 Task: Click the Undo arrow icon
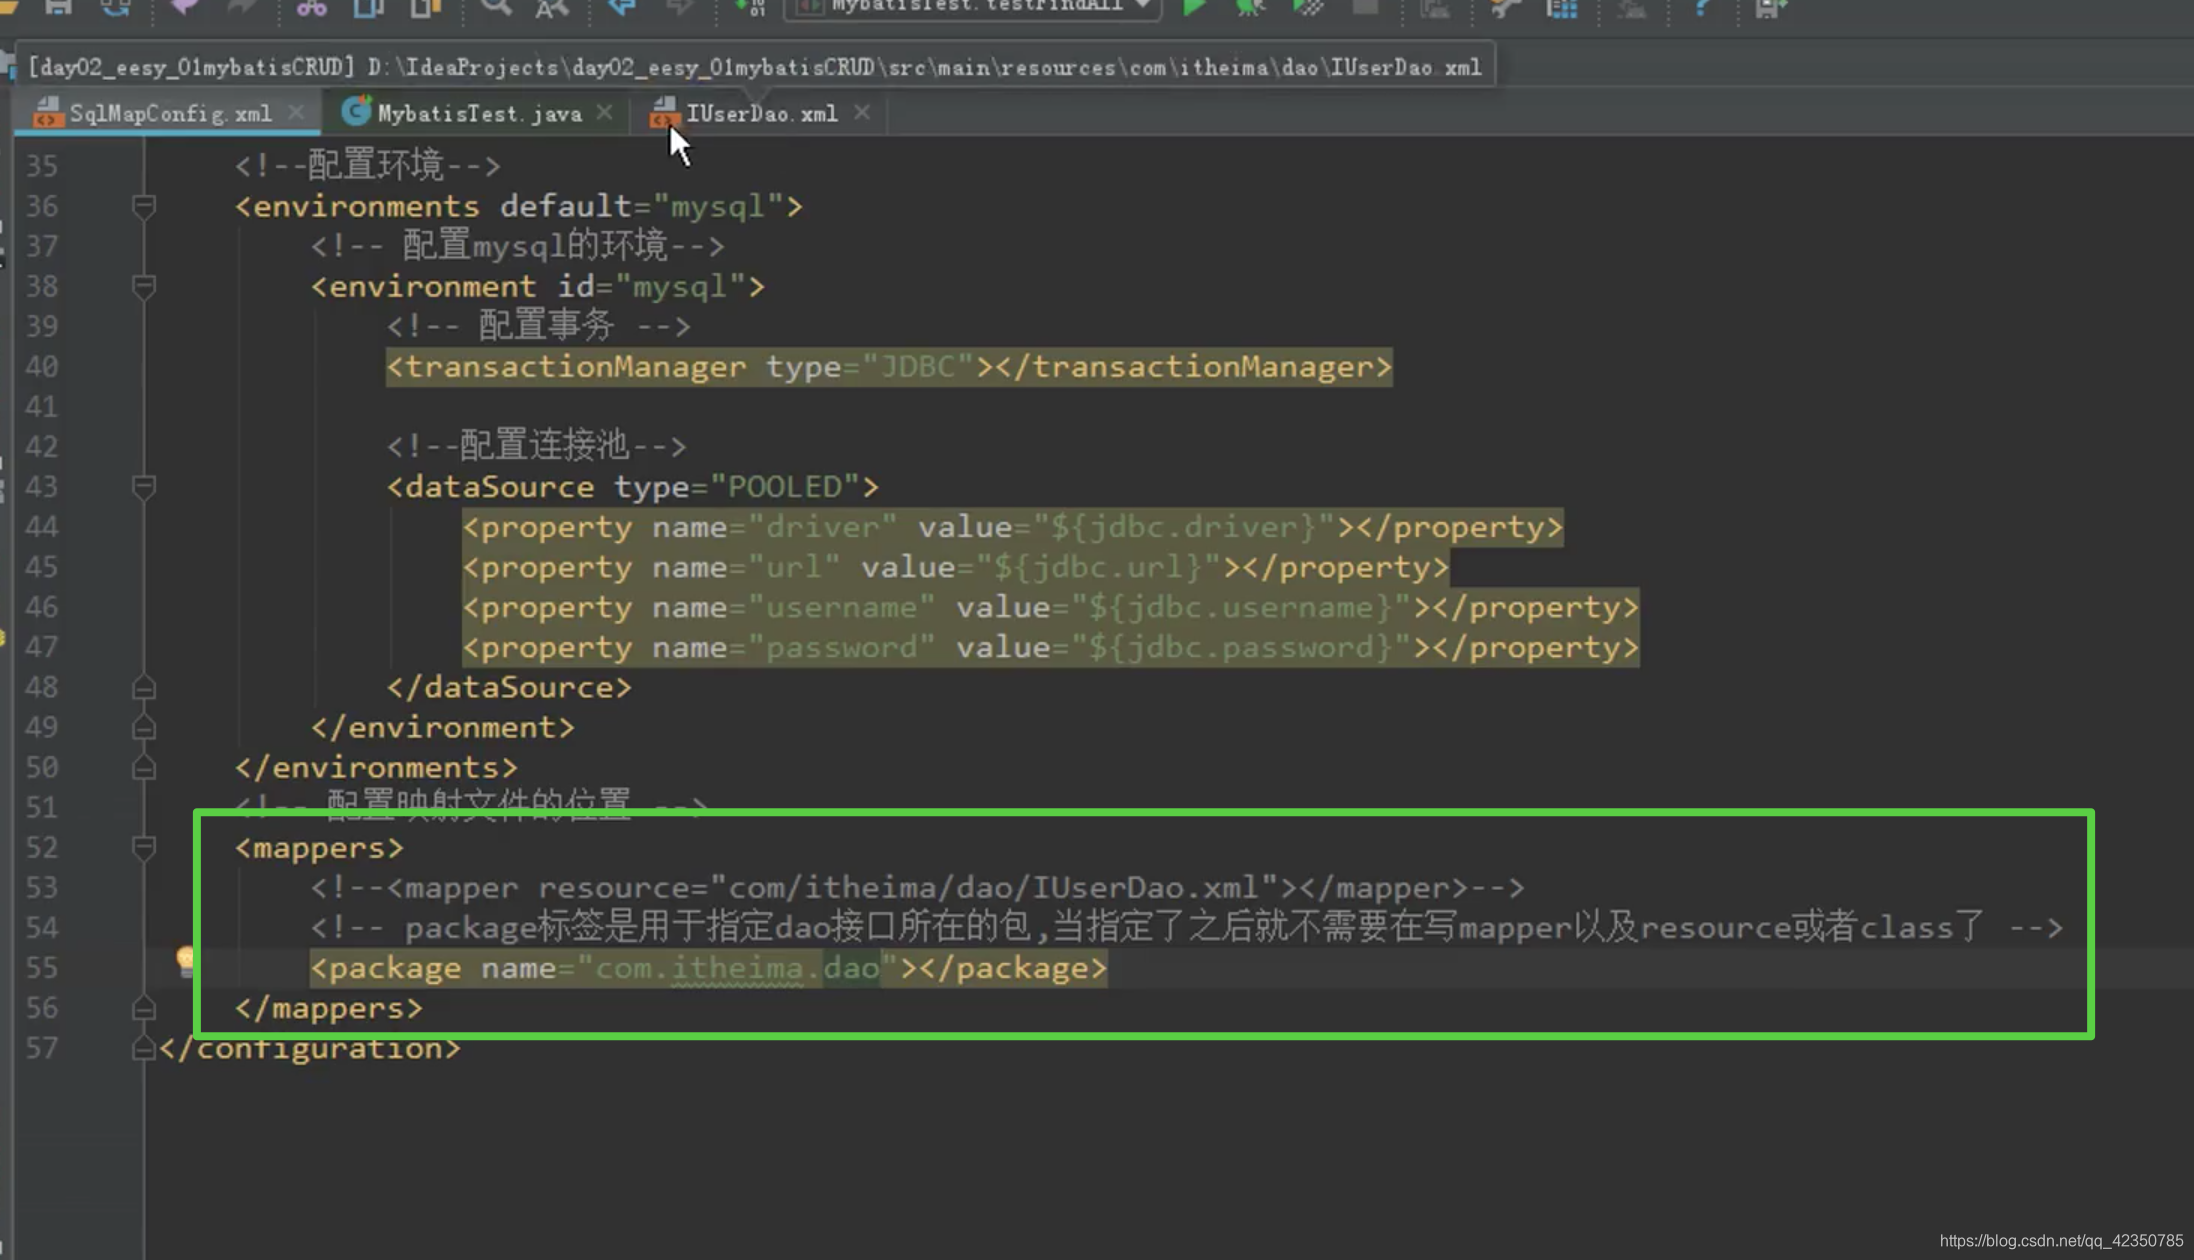coord(185,8)
